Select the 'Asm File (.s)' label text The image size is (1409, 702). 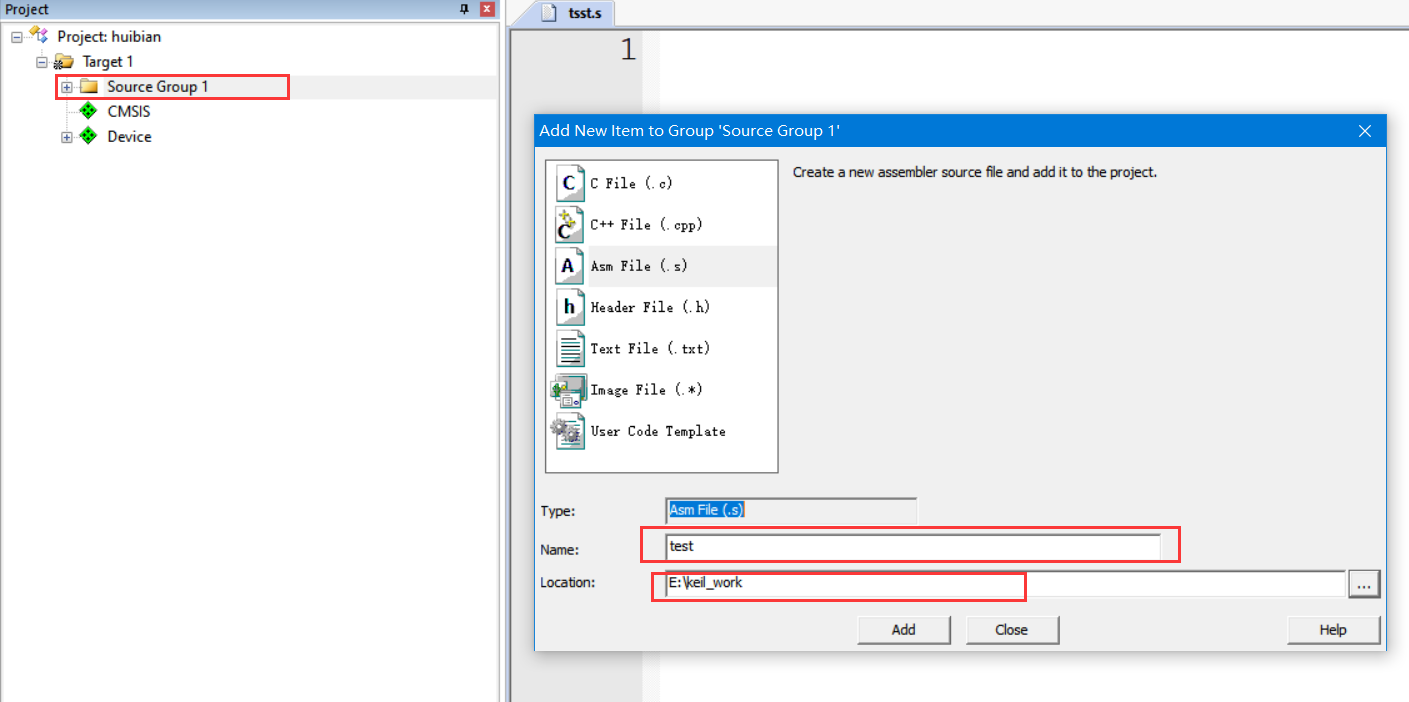tap(639, 266)
